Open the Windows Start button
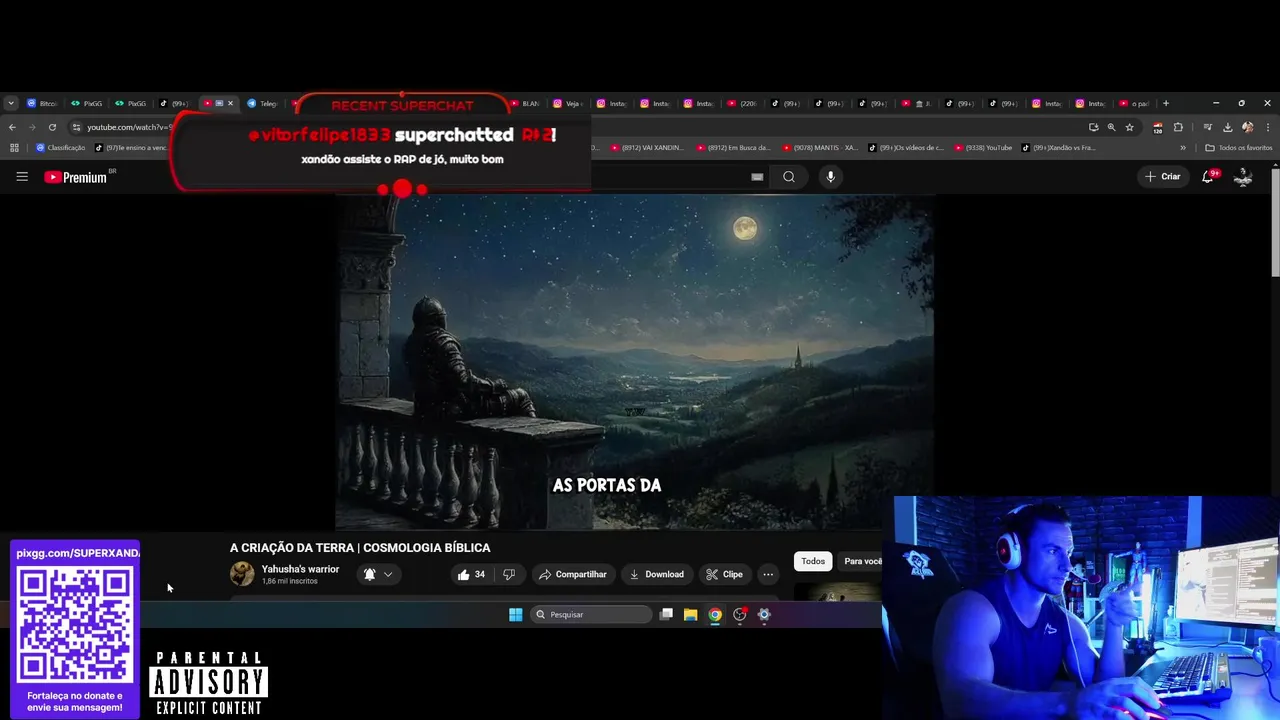This screenshot has width=1280, height=720. click(x=515, y=615)
